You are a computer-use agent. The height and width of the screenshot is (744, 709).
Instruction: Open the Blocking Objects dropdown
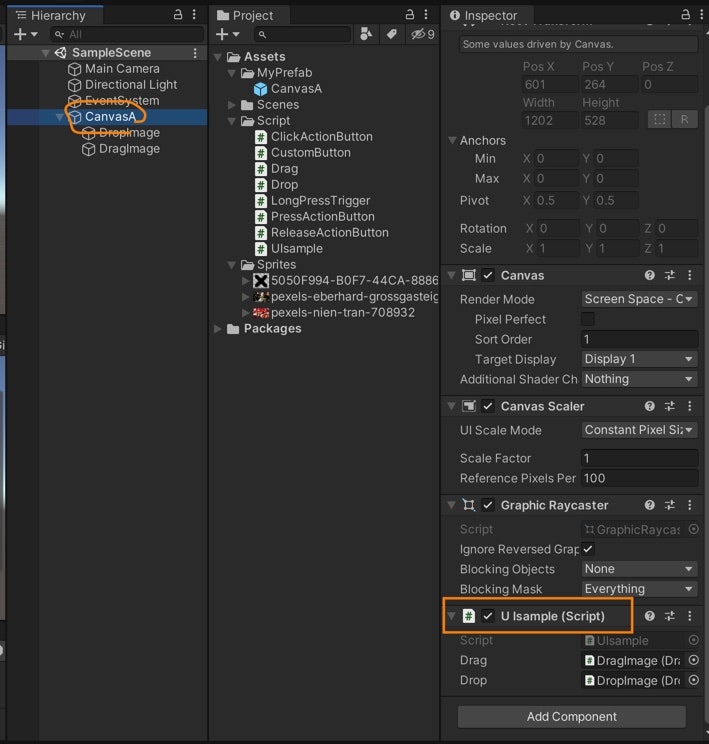pyautogui.click(x=639, y=569)
